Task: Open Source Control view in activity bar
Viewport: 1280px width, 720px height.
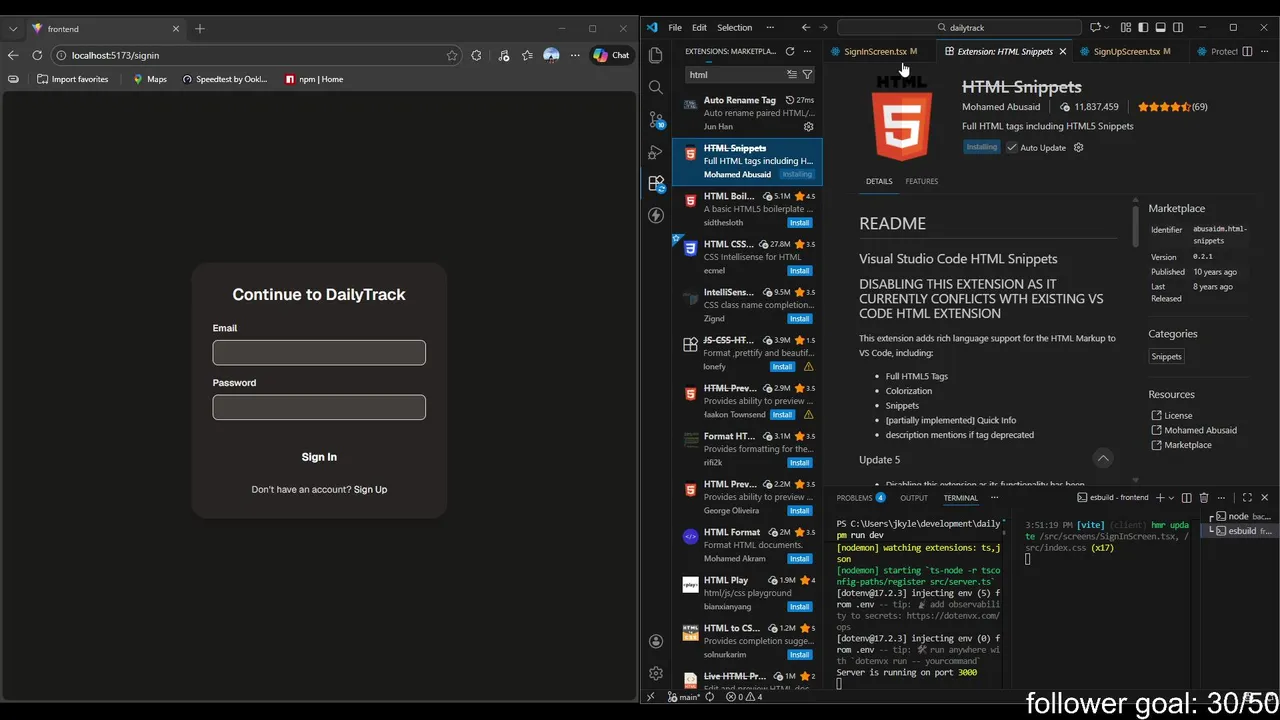Action: [x=656, y=120]
